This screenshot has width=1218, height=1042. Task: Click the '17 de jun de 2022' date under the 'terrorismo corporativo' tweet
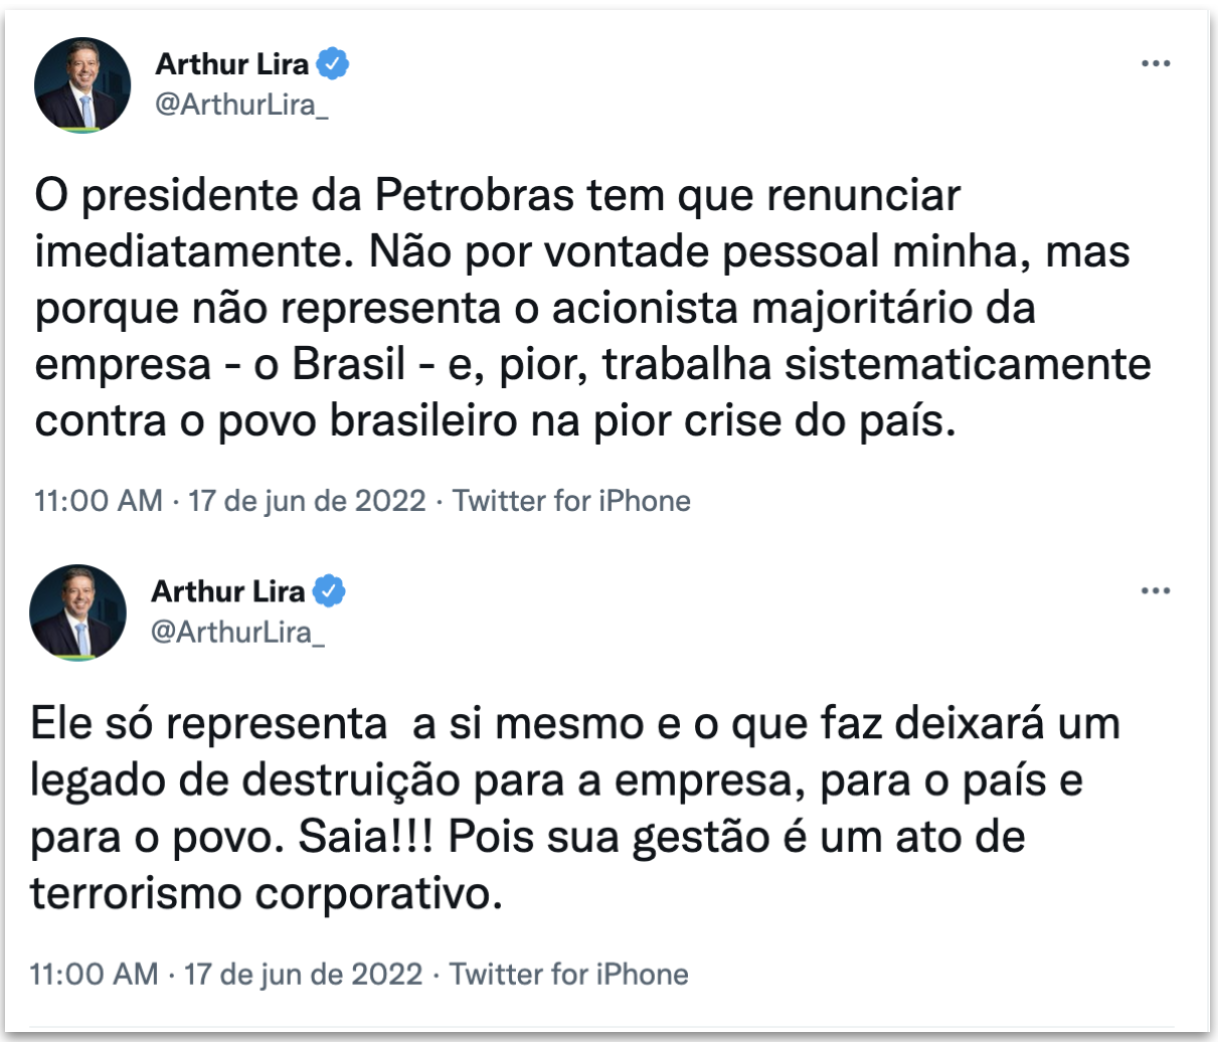pos(303,974)
